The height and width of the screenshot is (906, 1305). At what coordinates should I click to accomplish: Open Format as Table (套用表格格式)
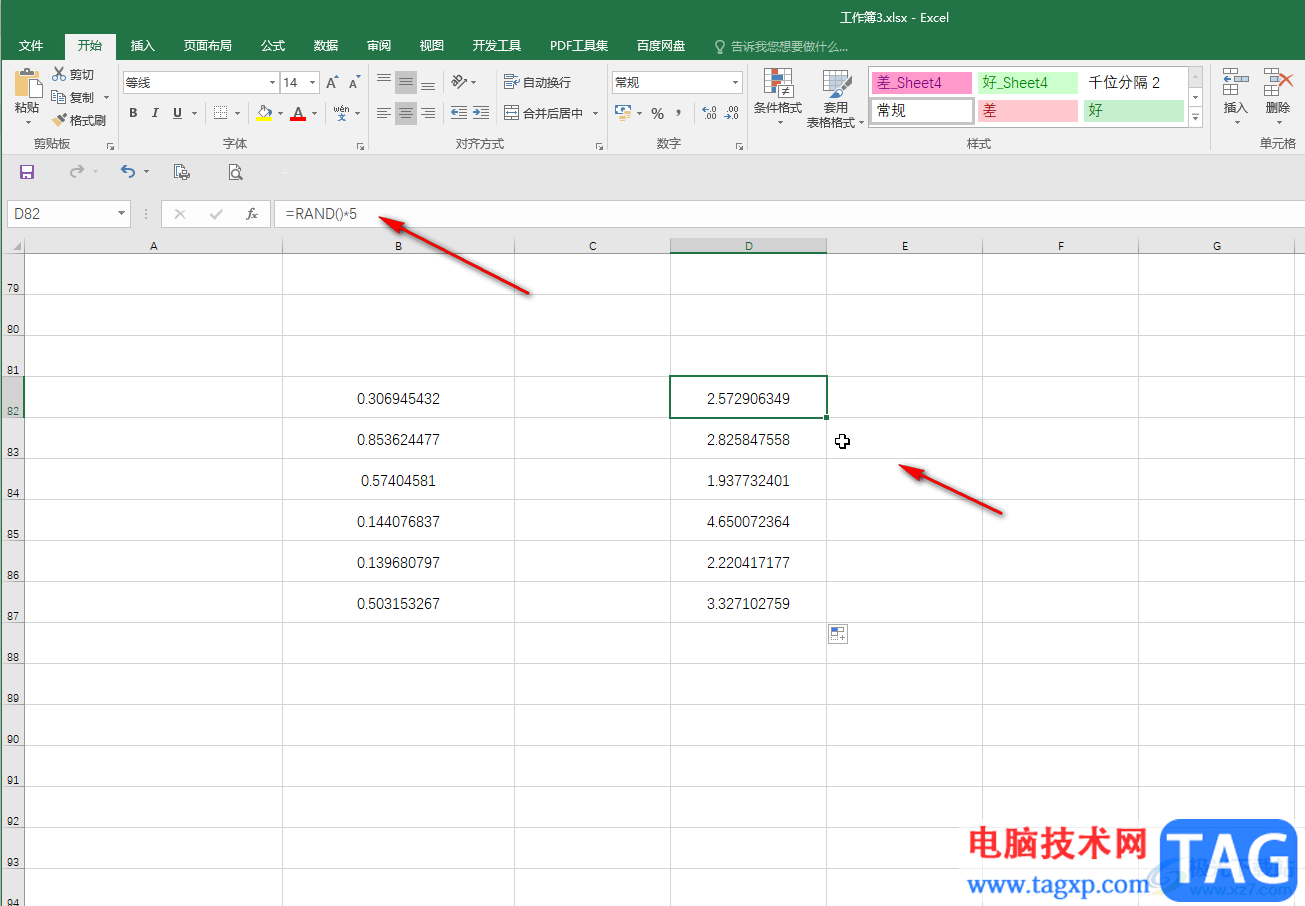(835, 98)
